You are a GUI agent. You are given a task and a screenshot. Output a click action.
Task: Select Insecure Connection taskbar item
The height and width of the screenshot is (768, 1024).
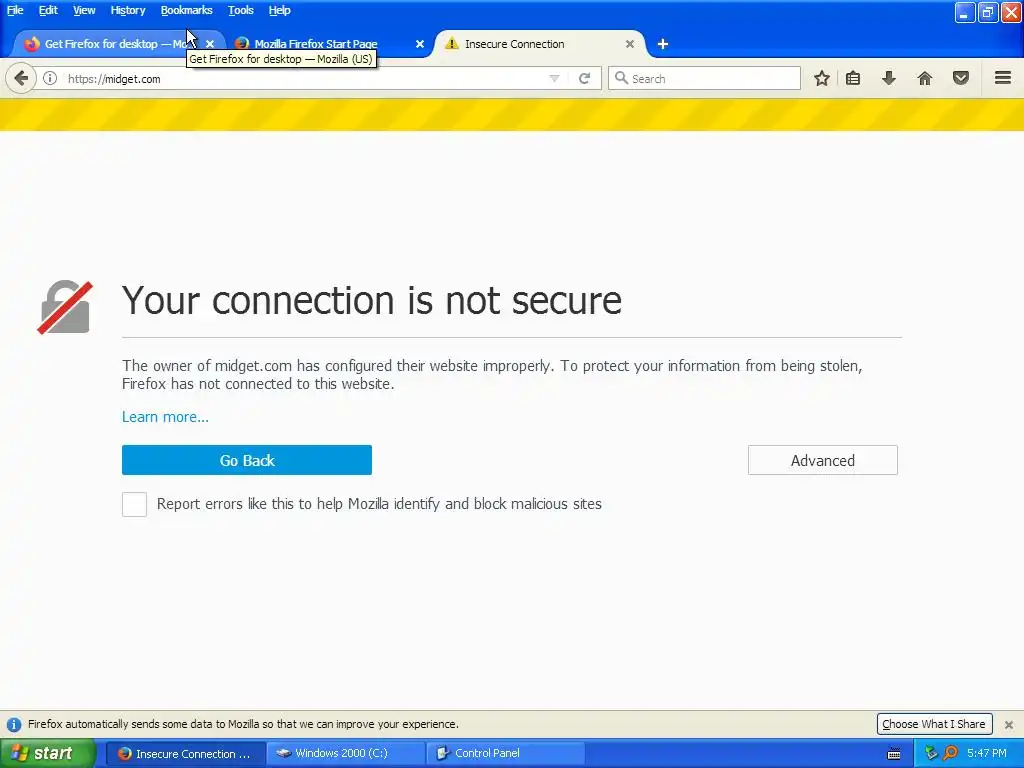(186, 754)
